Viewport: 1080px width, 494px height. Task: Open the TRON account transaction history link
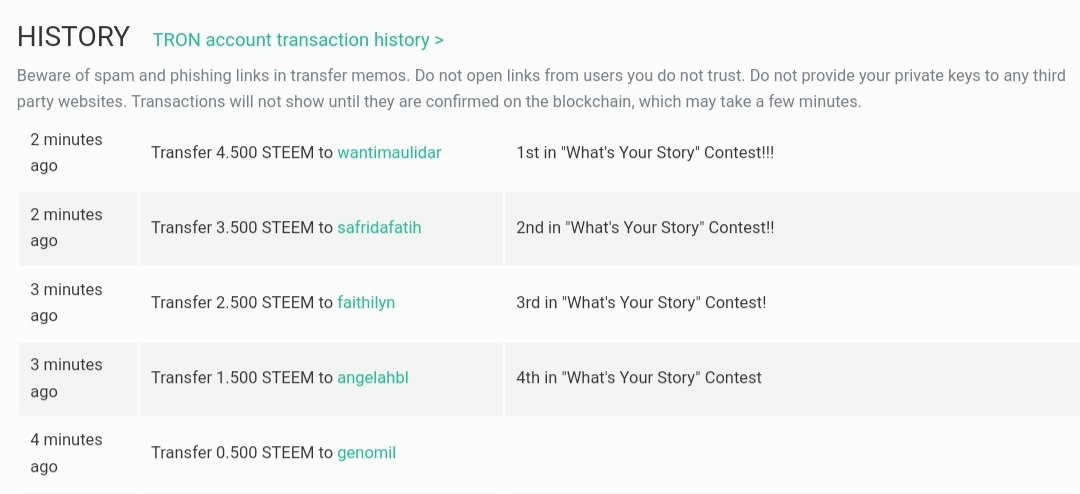(x=298, y=40)
